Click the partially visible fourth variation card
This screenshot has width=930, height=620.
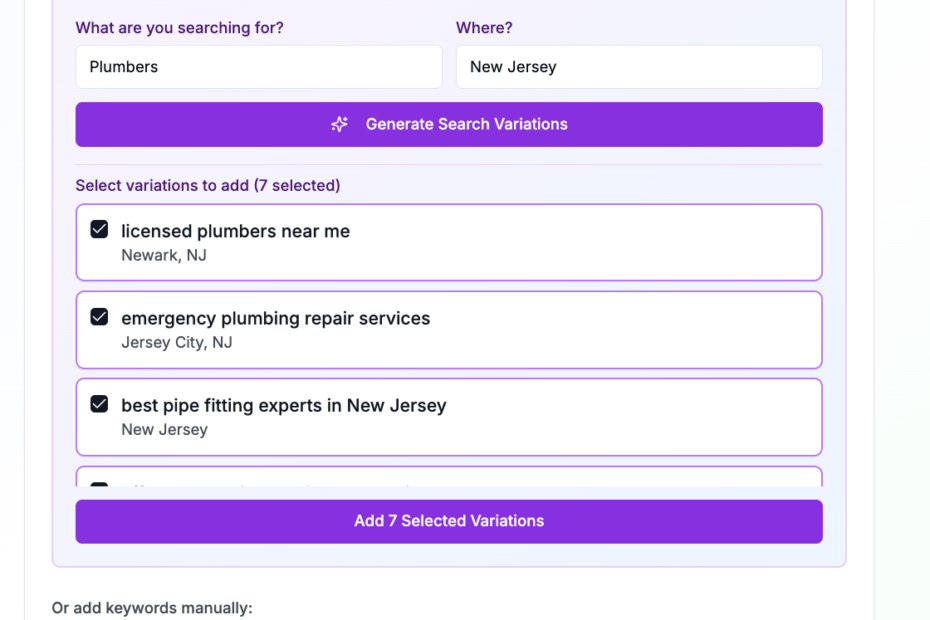point(449,476)
